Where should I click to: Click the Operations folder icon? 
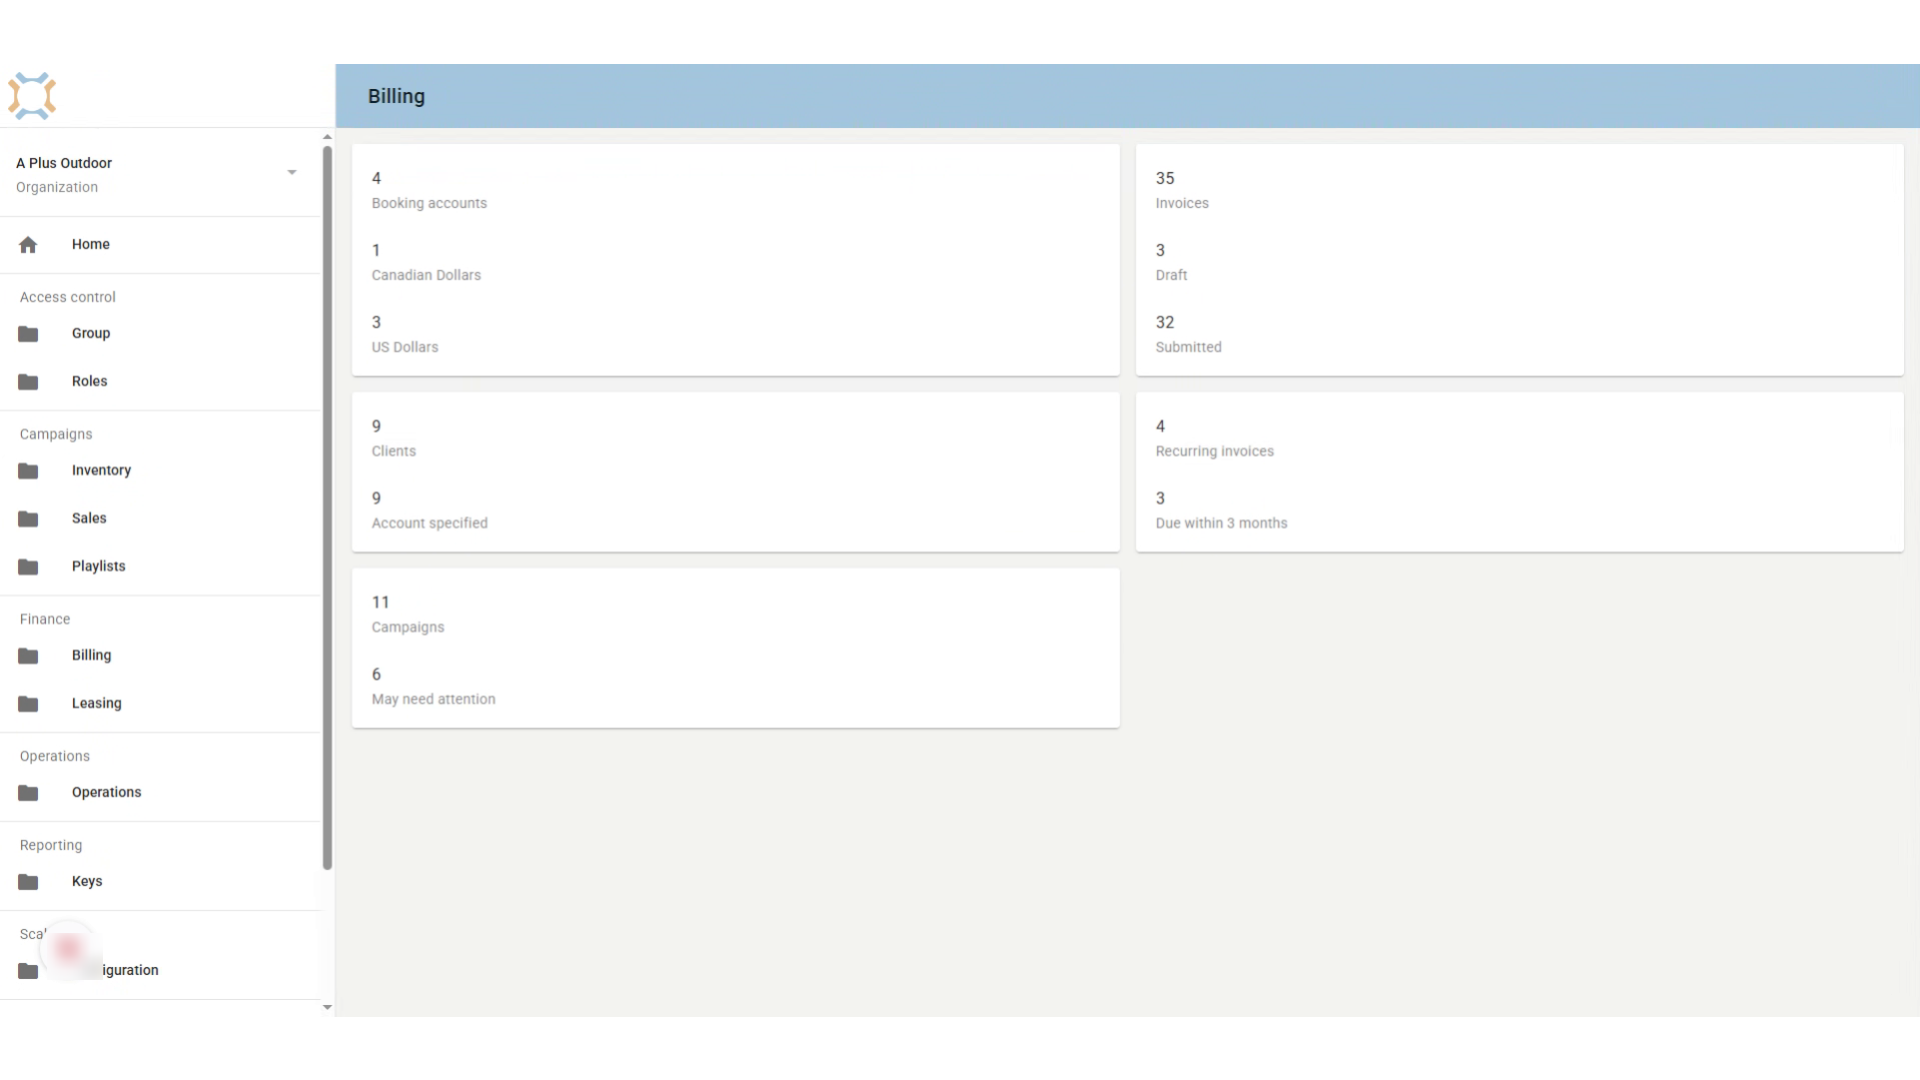[x=28, y=793]
